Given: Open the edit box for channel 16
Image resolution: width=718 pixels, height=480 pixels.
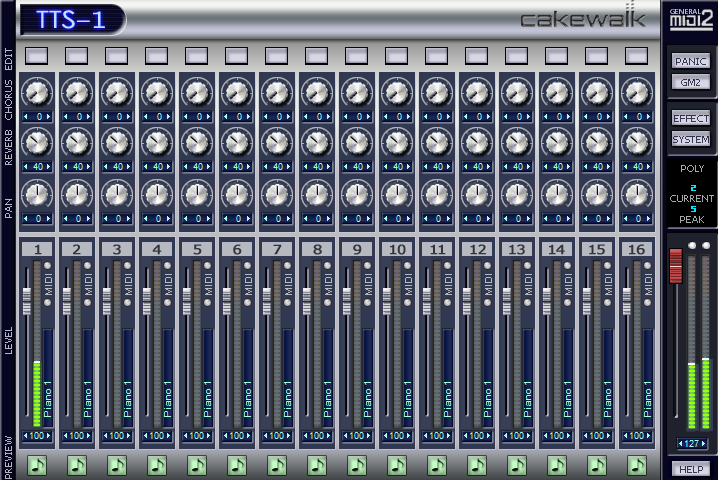Looking at the screenshot, I should pyautogui.click(x=636, y=56).
